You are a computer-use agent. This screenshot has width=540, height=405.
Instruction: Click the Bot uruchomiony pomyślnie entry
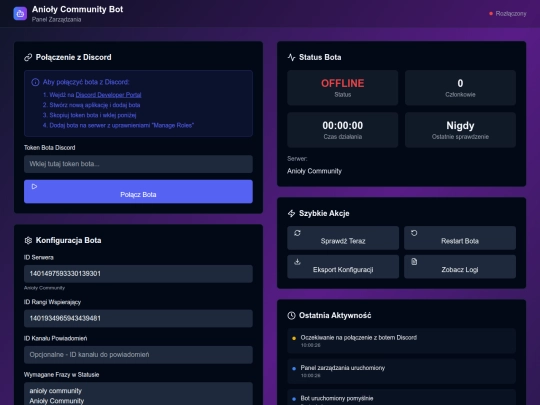[x=402, y=397]
